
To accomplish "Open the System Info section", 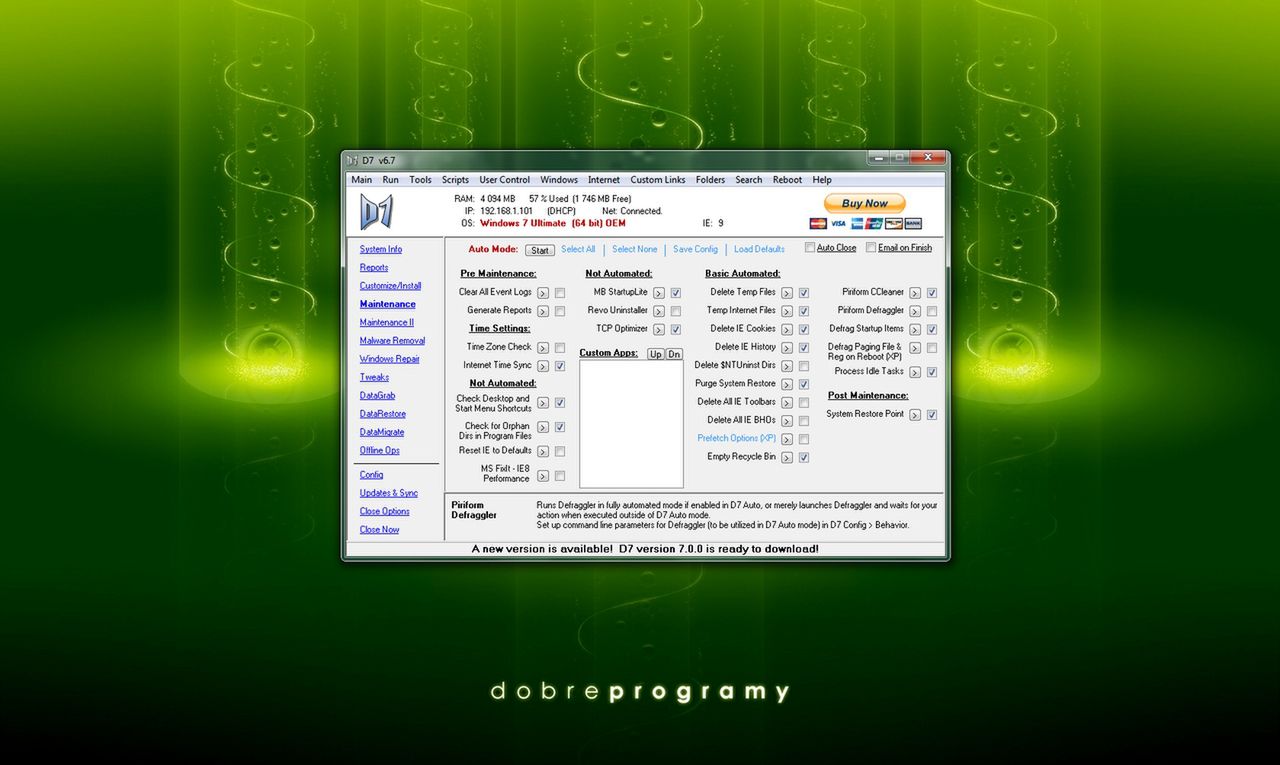I will (x=381, y=249).
